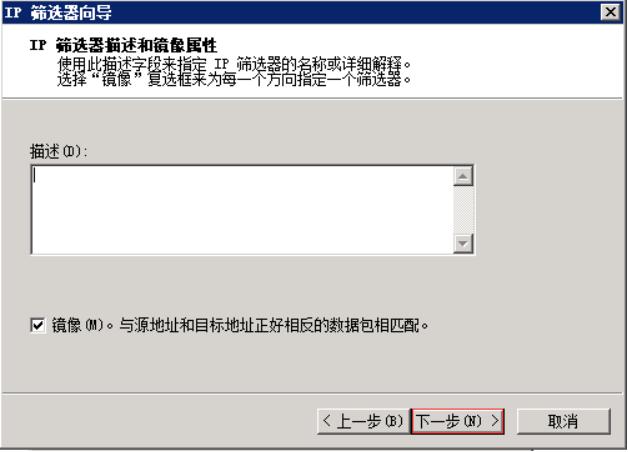
Task: Click the right chevron on 下一步 button
Action: 495,421
